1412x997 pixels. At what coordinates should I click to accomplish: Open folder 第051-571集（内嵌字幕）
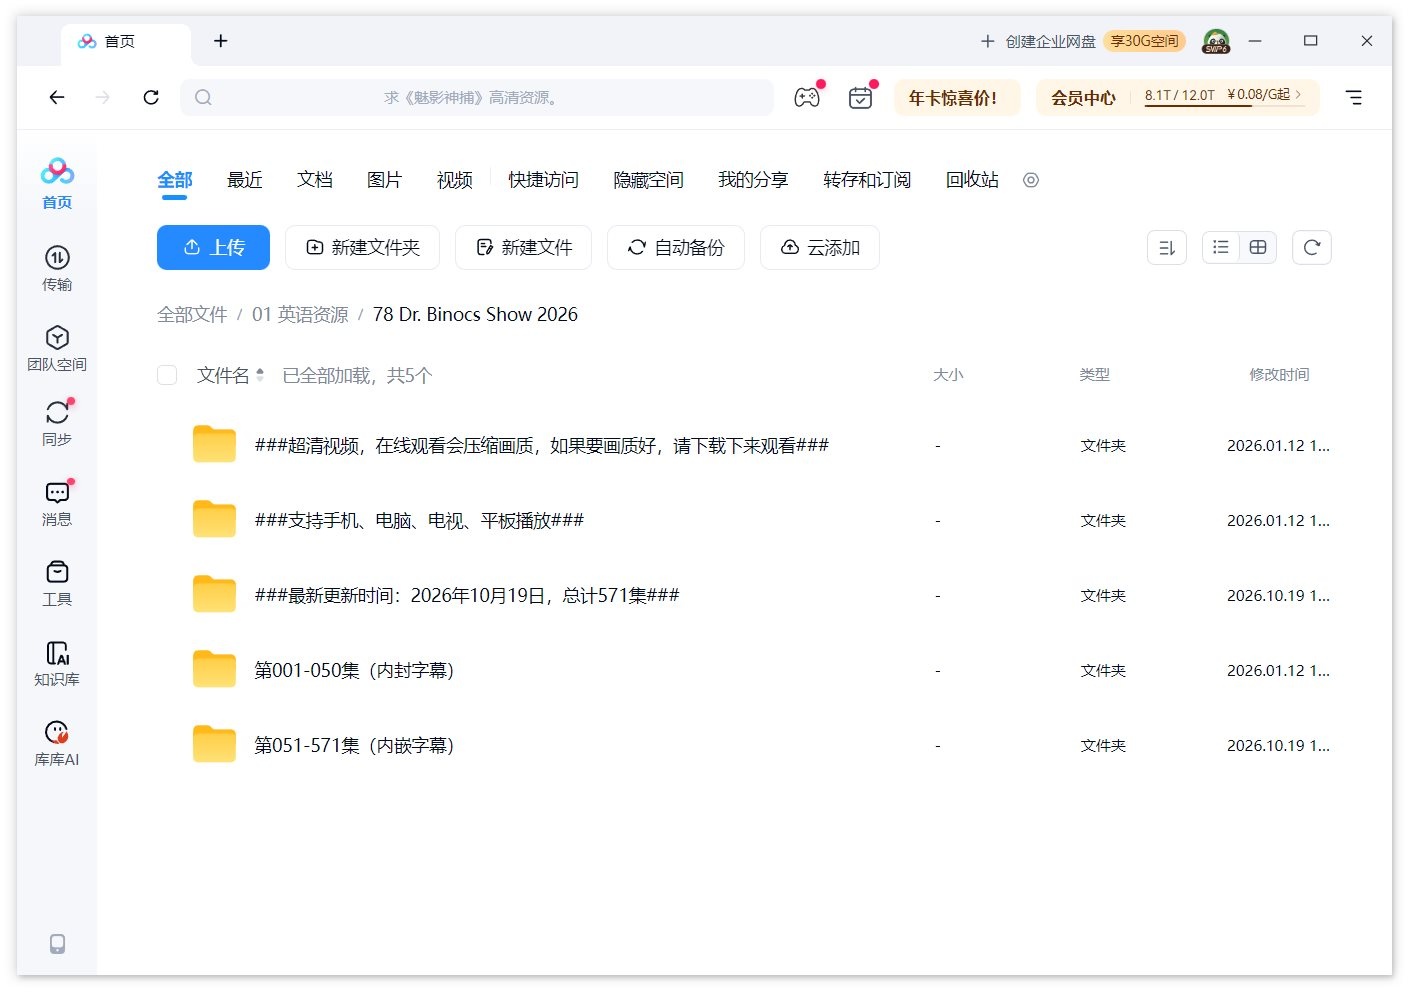354,745
